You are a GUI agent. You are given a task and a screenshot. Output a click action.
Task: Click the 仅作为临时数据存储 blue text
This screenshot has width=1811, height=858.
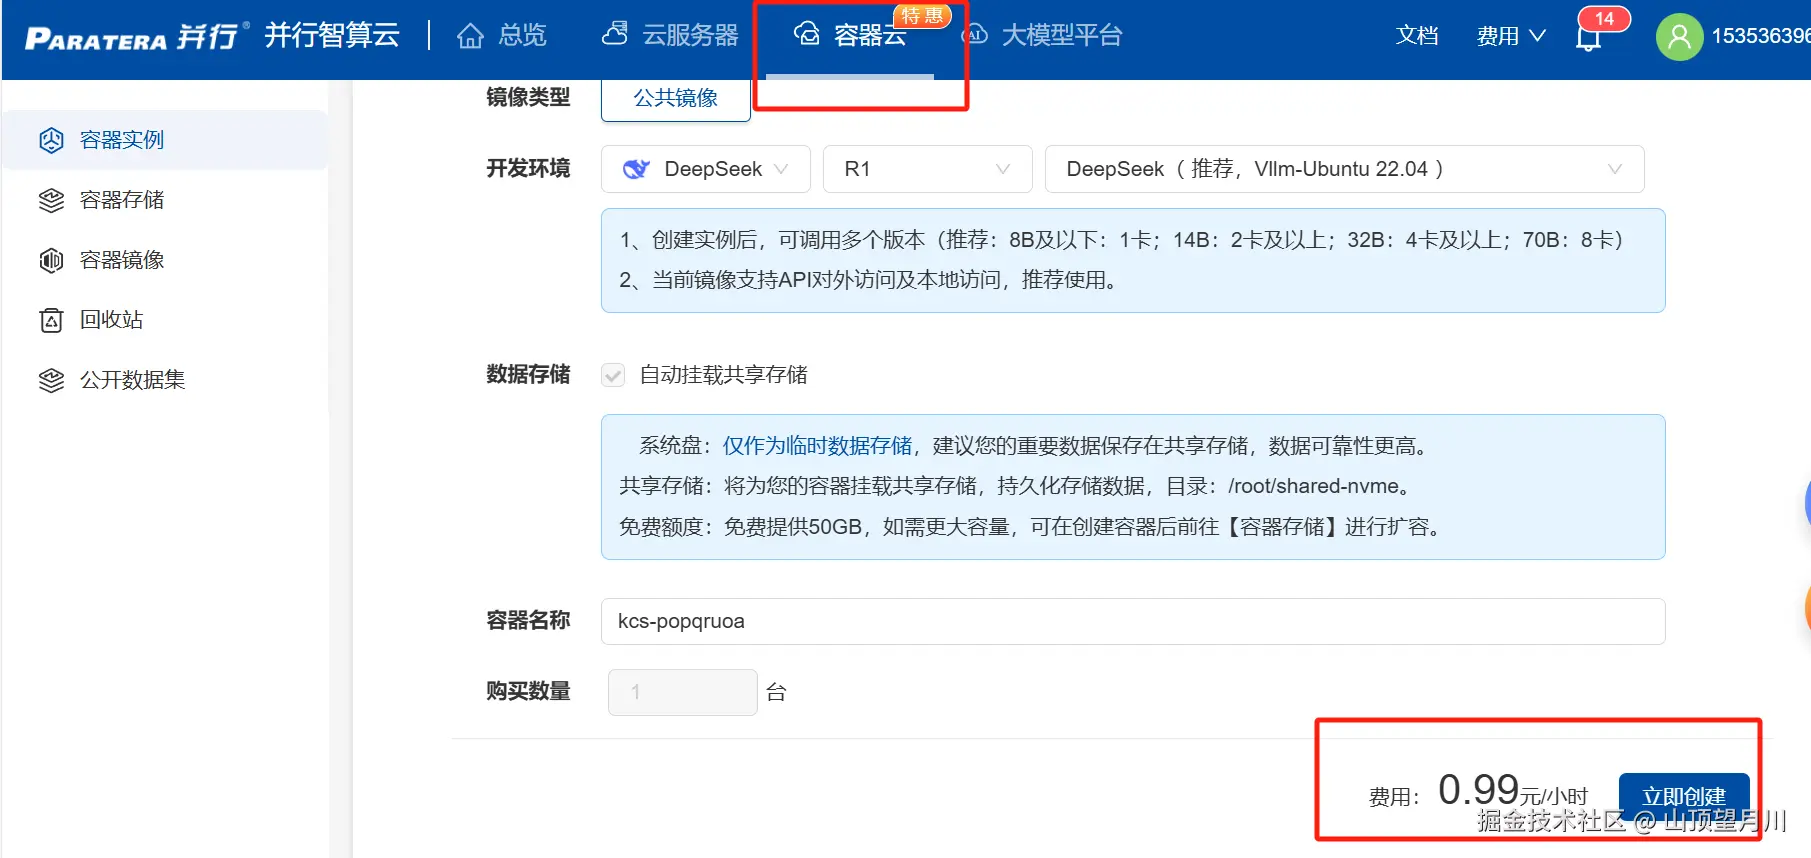pos(818,446)
